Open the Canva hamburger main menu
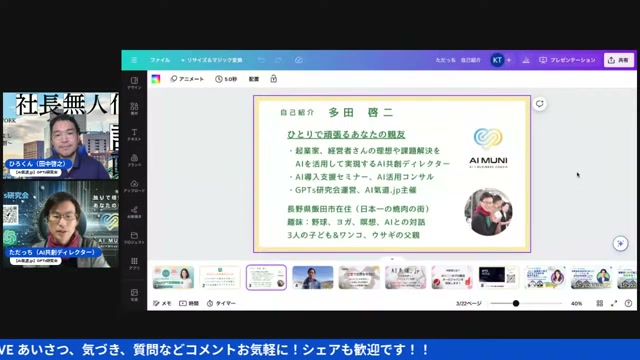This screenshot has width=640, height=360. [x=134, y=60]
